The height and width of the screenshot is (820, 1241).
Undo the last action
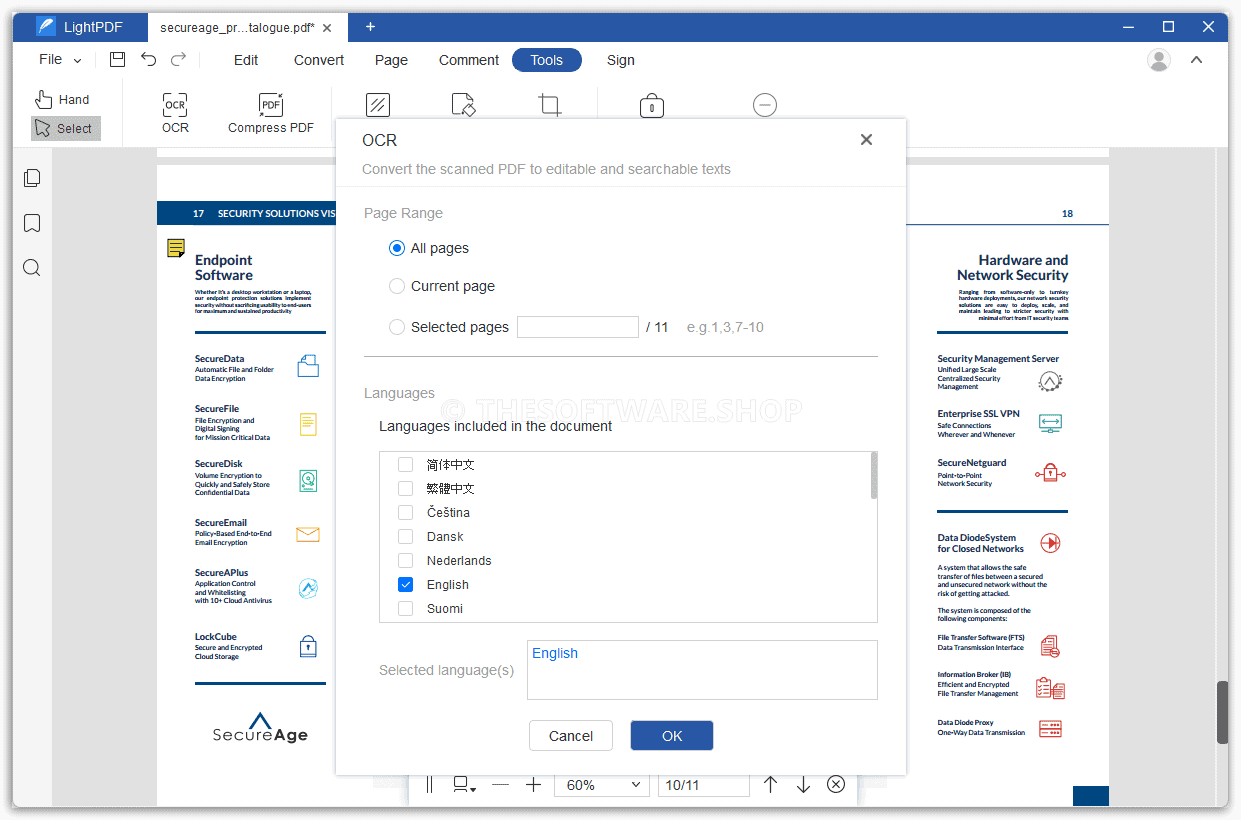148,60
